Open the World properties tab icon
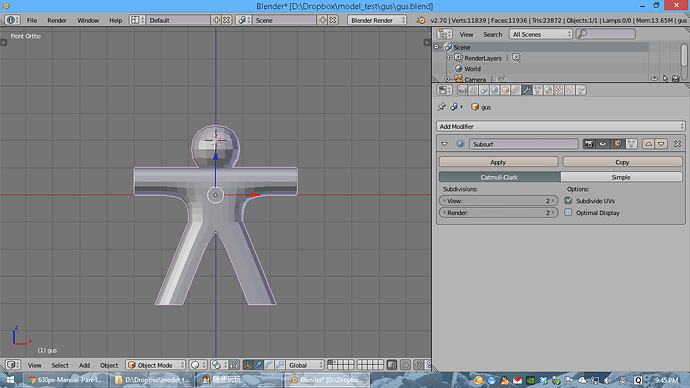Image resolution: width=690 pixels, height=388 pixels. (494, 90)
